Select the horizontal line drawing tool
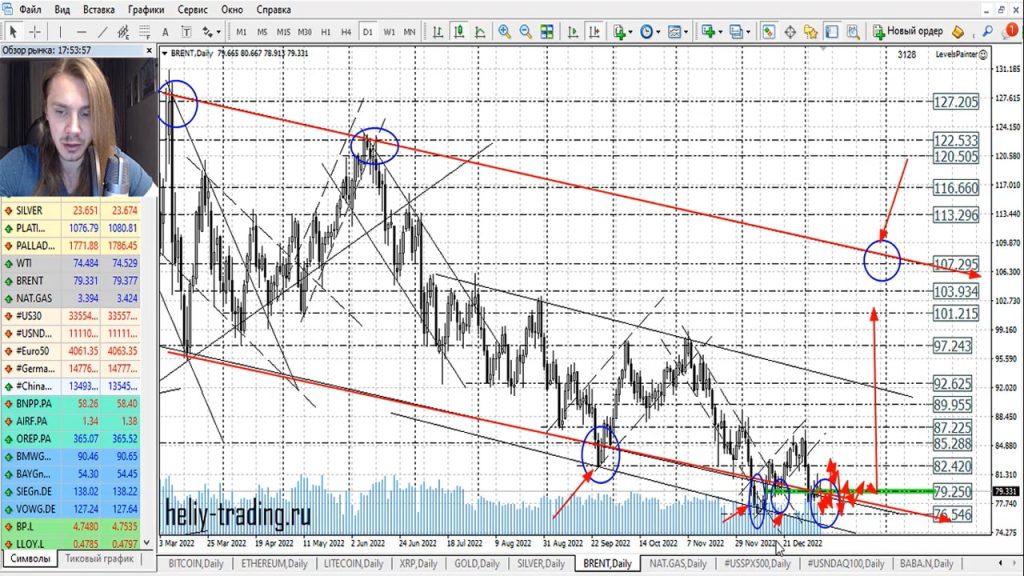 click(84, 31)
